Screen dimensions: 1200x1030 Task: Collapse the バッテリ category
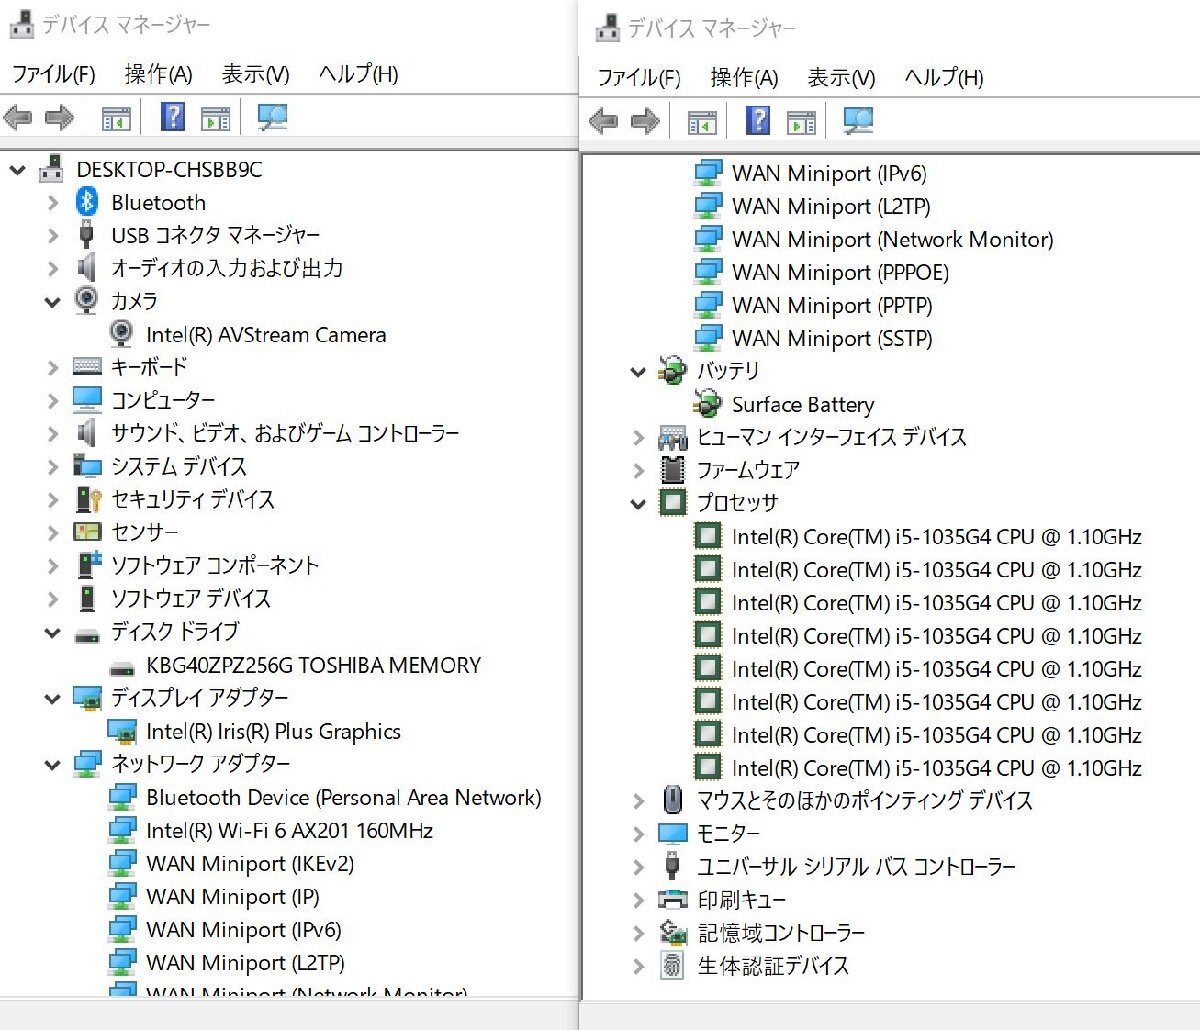638,371
